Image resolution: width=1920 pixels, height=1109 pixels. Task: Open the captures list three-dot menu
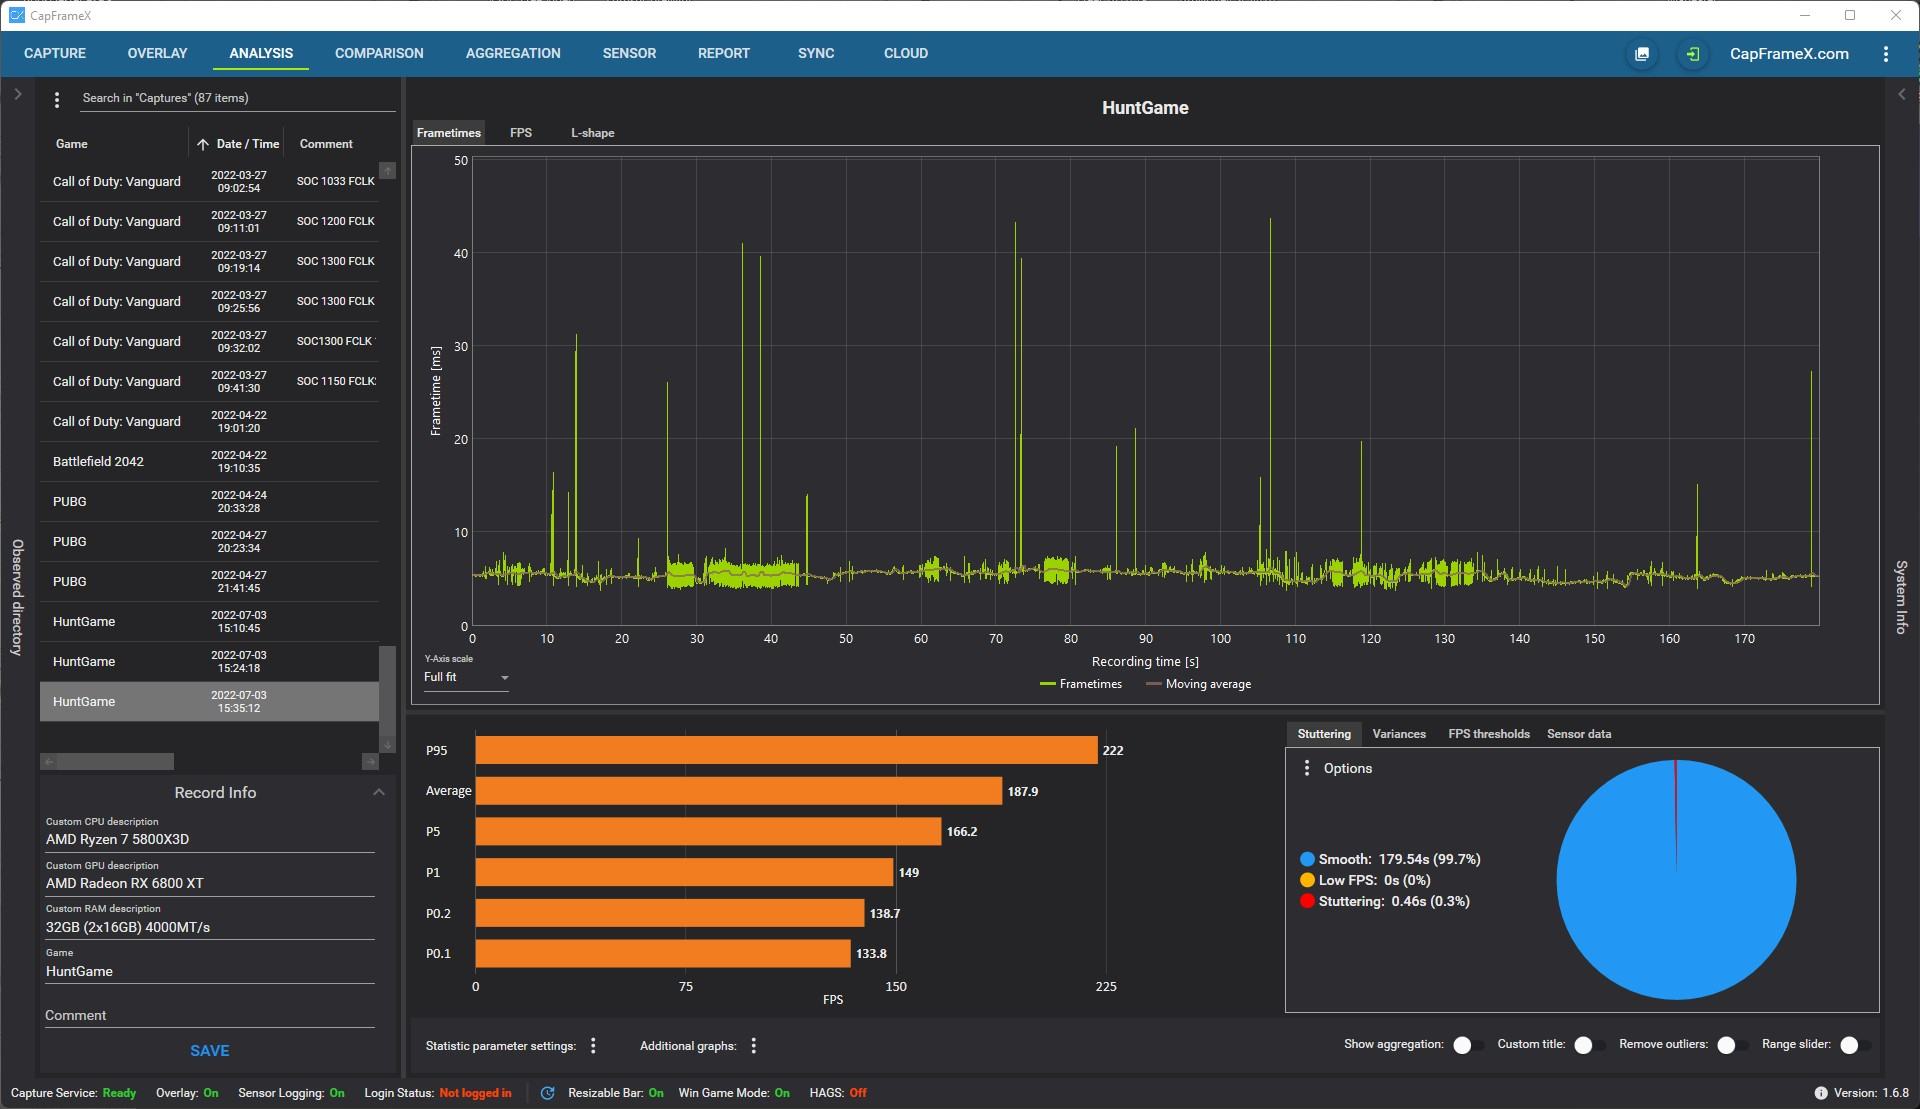pos(57,99)
